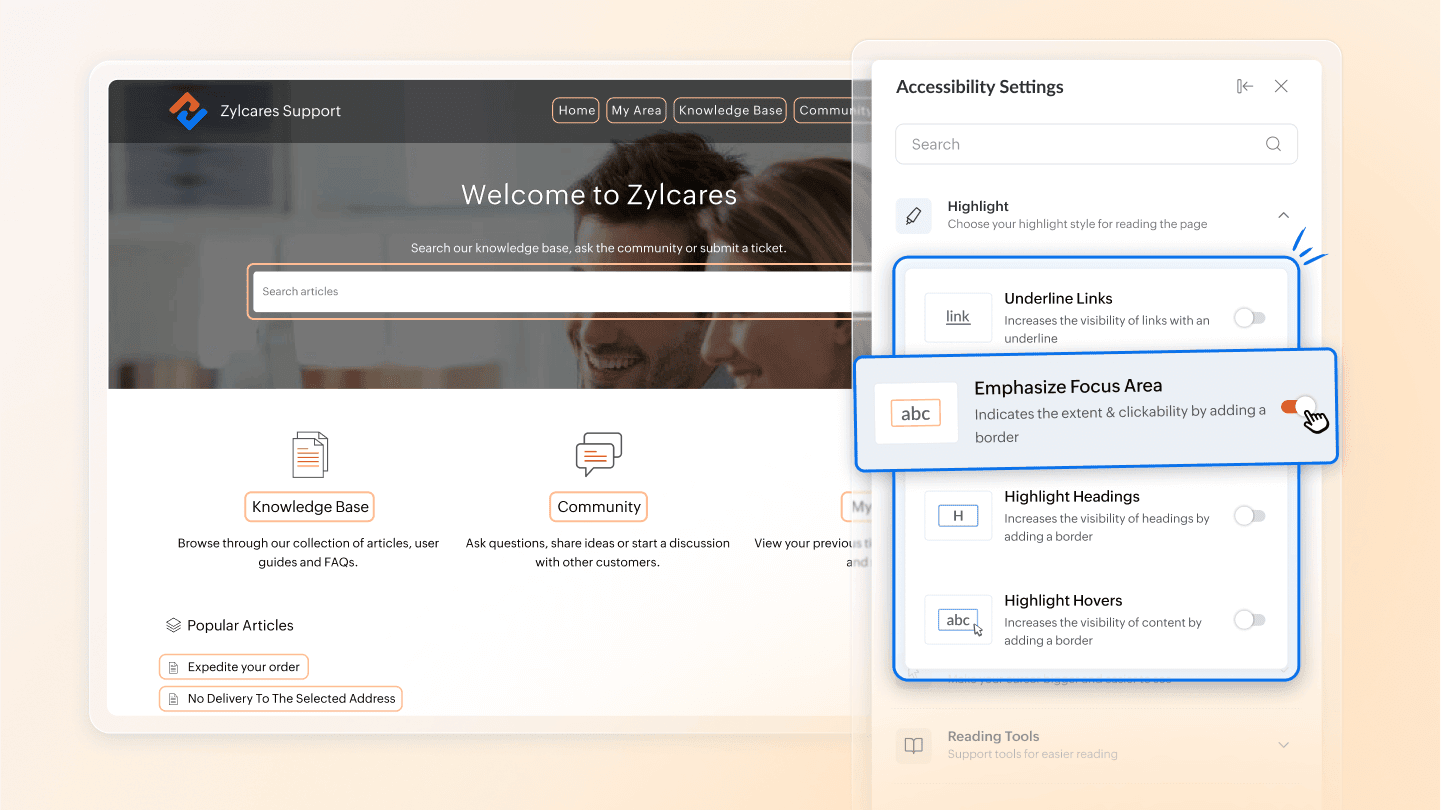Enable the Highlight Headings toggle
This screenshot has height=810, width=1441.
1249,516
